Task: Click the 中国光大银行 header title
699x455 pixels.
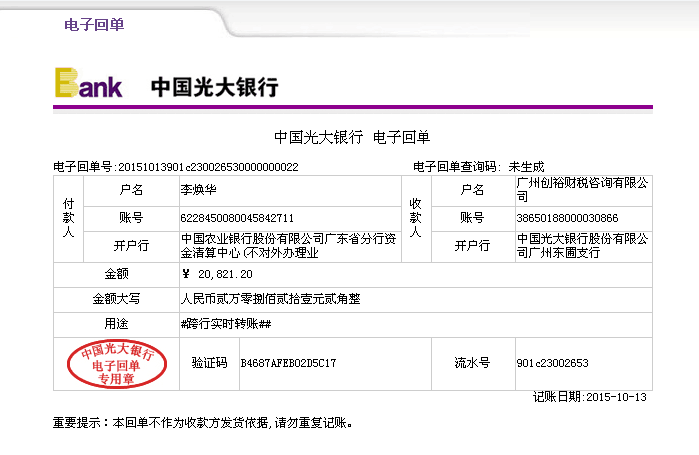Action: click(214, 87)
